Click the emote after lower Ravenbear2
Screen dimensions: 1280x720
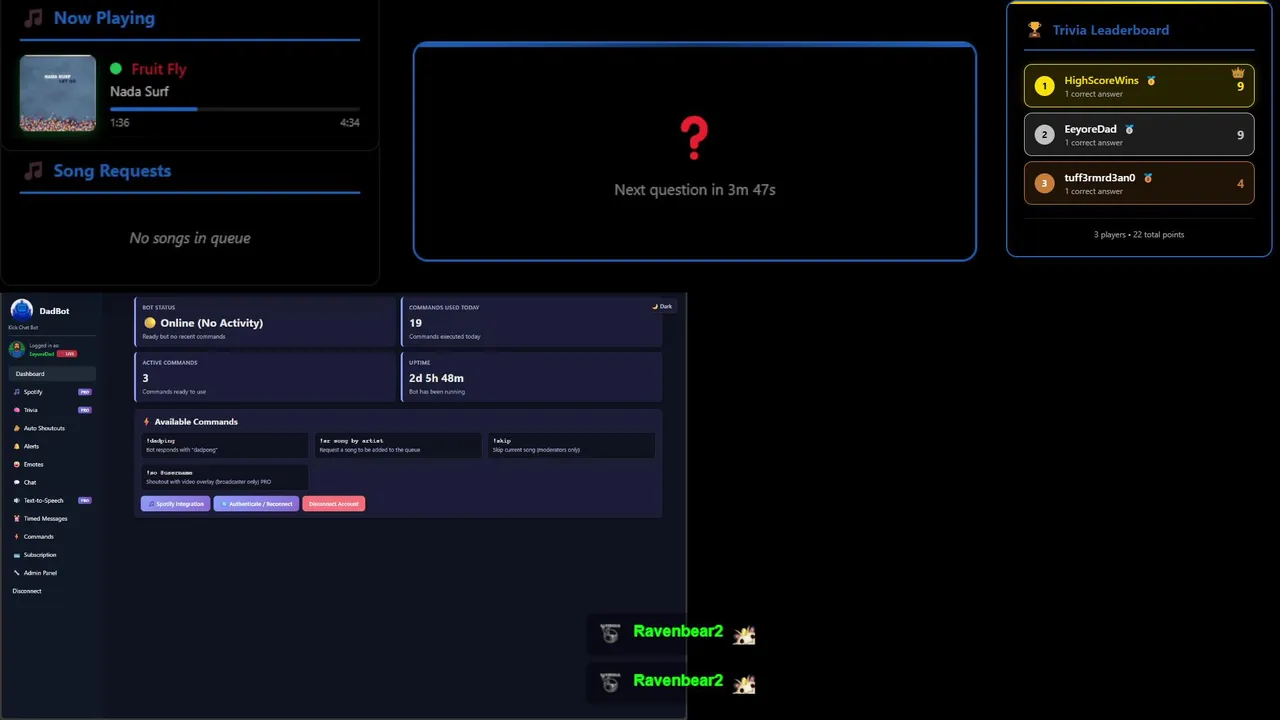pos(744,684)
